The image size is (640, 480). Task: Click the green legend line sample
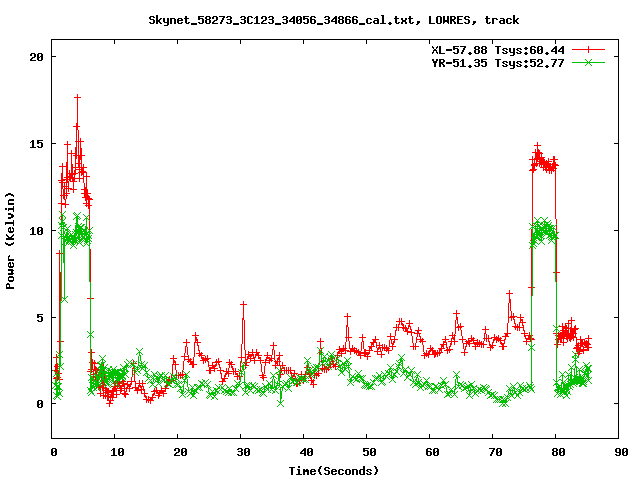[x=588, y=62]
